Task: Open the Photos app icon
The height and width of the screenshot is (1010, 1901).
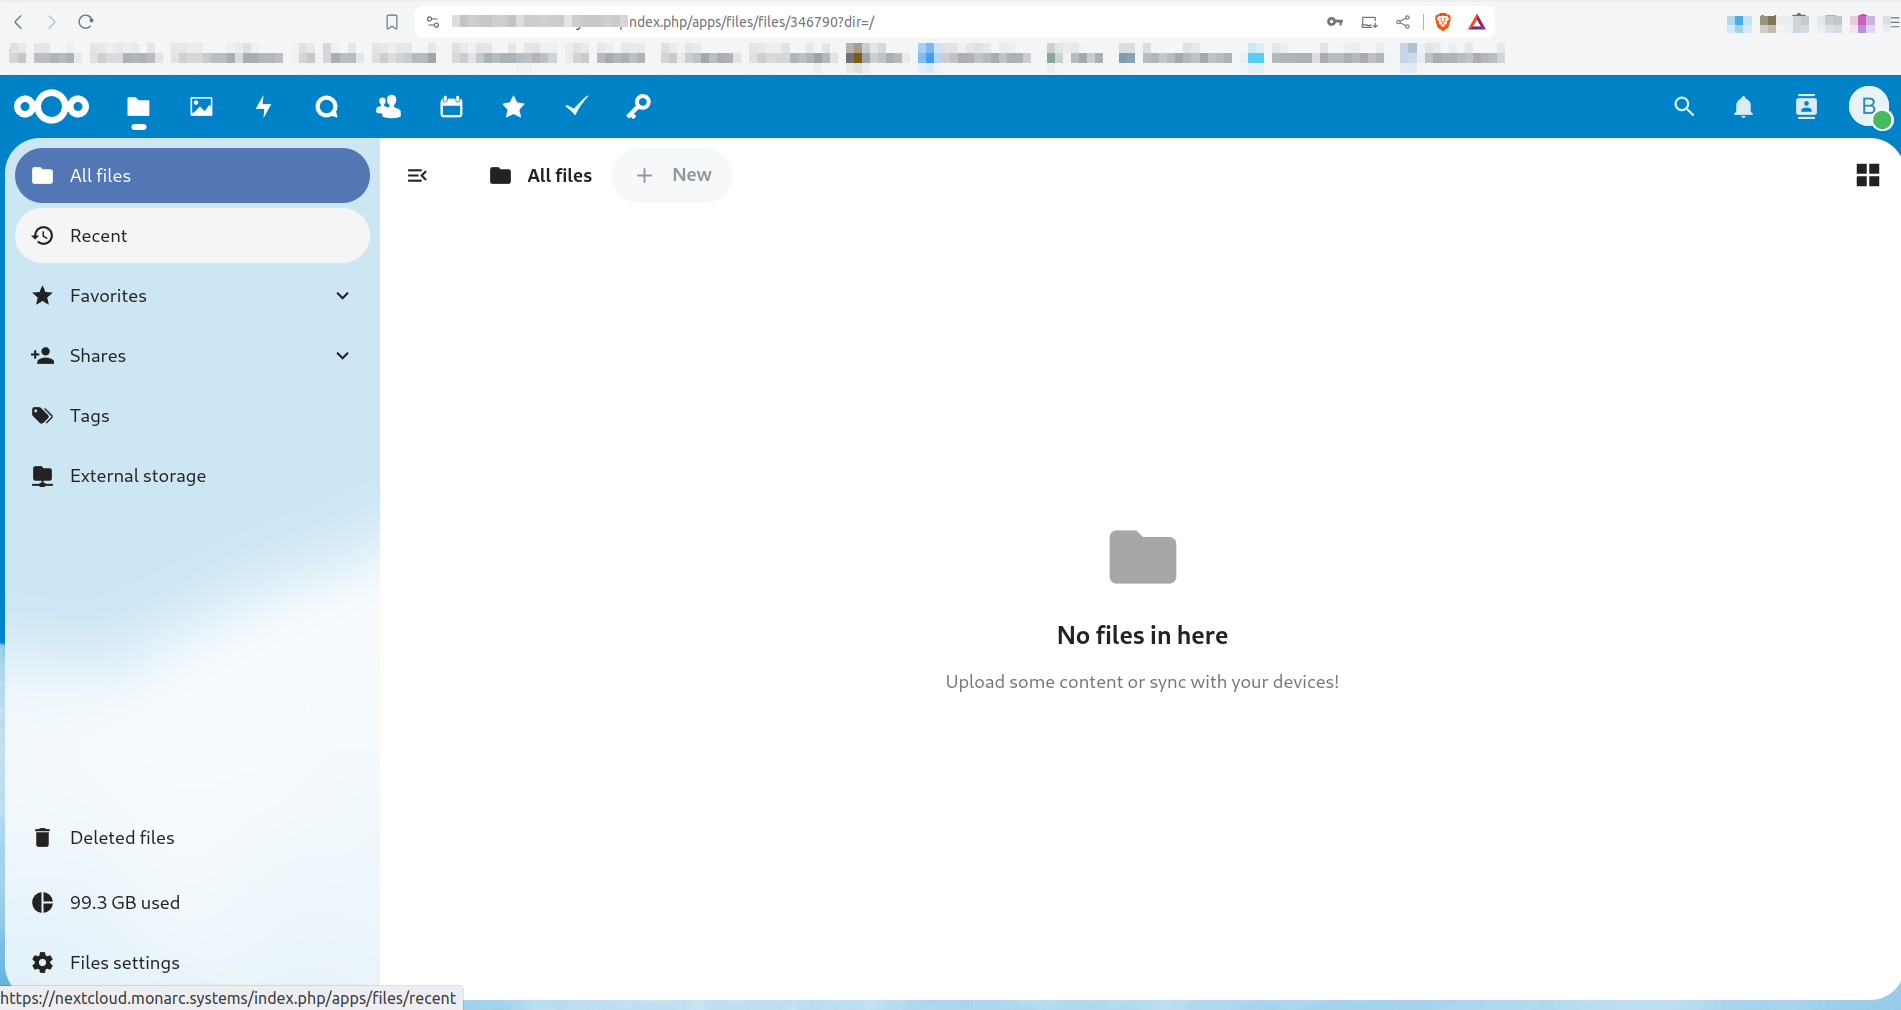Action: (x=201, y=107)
